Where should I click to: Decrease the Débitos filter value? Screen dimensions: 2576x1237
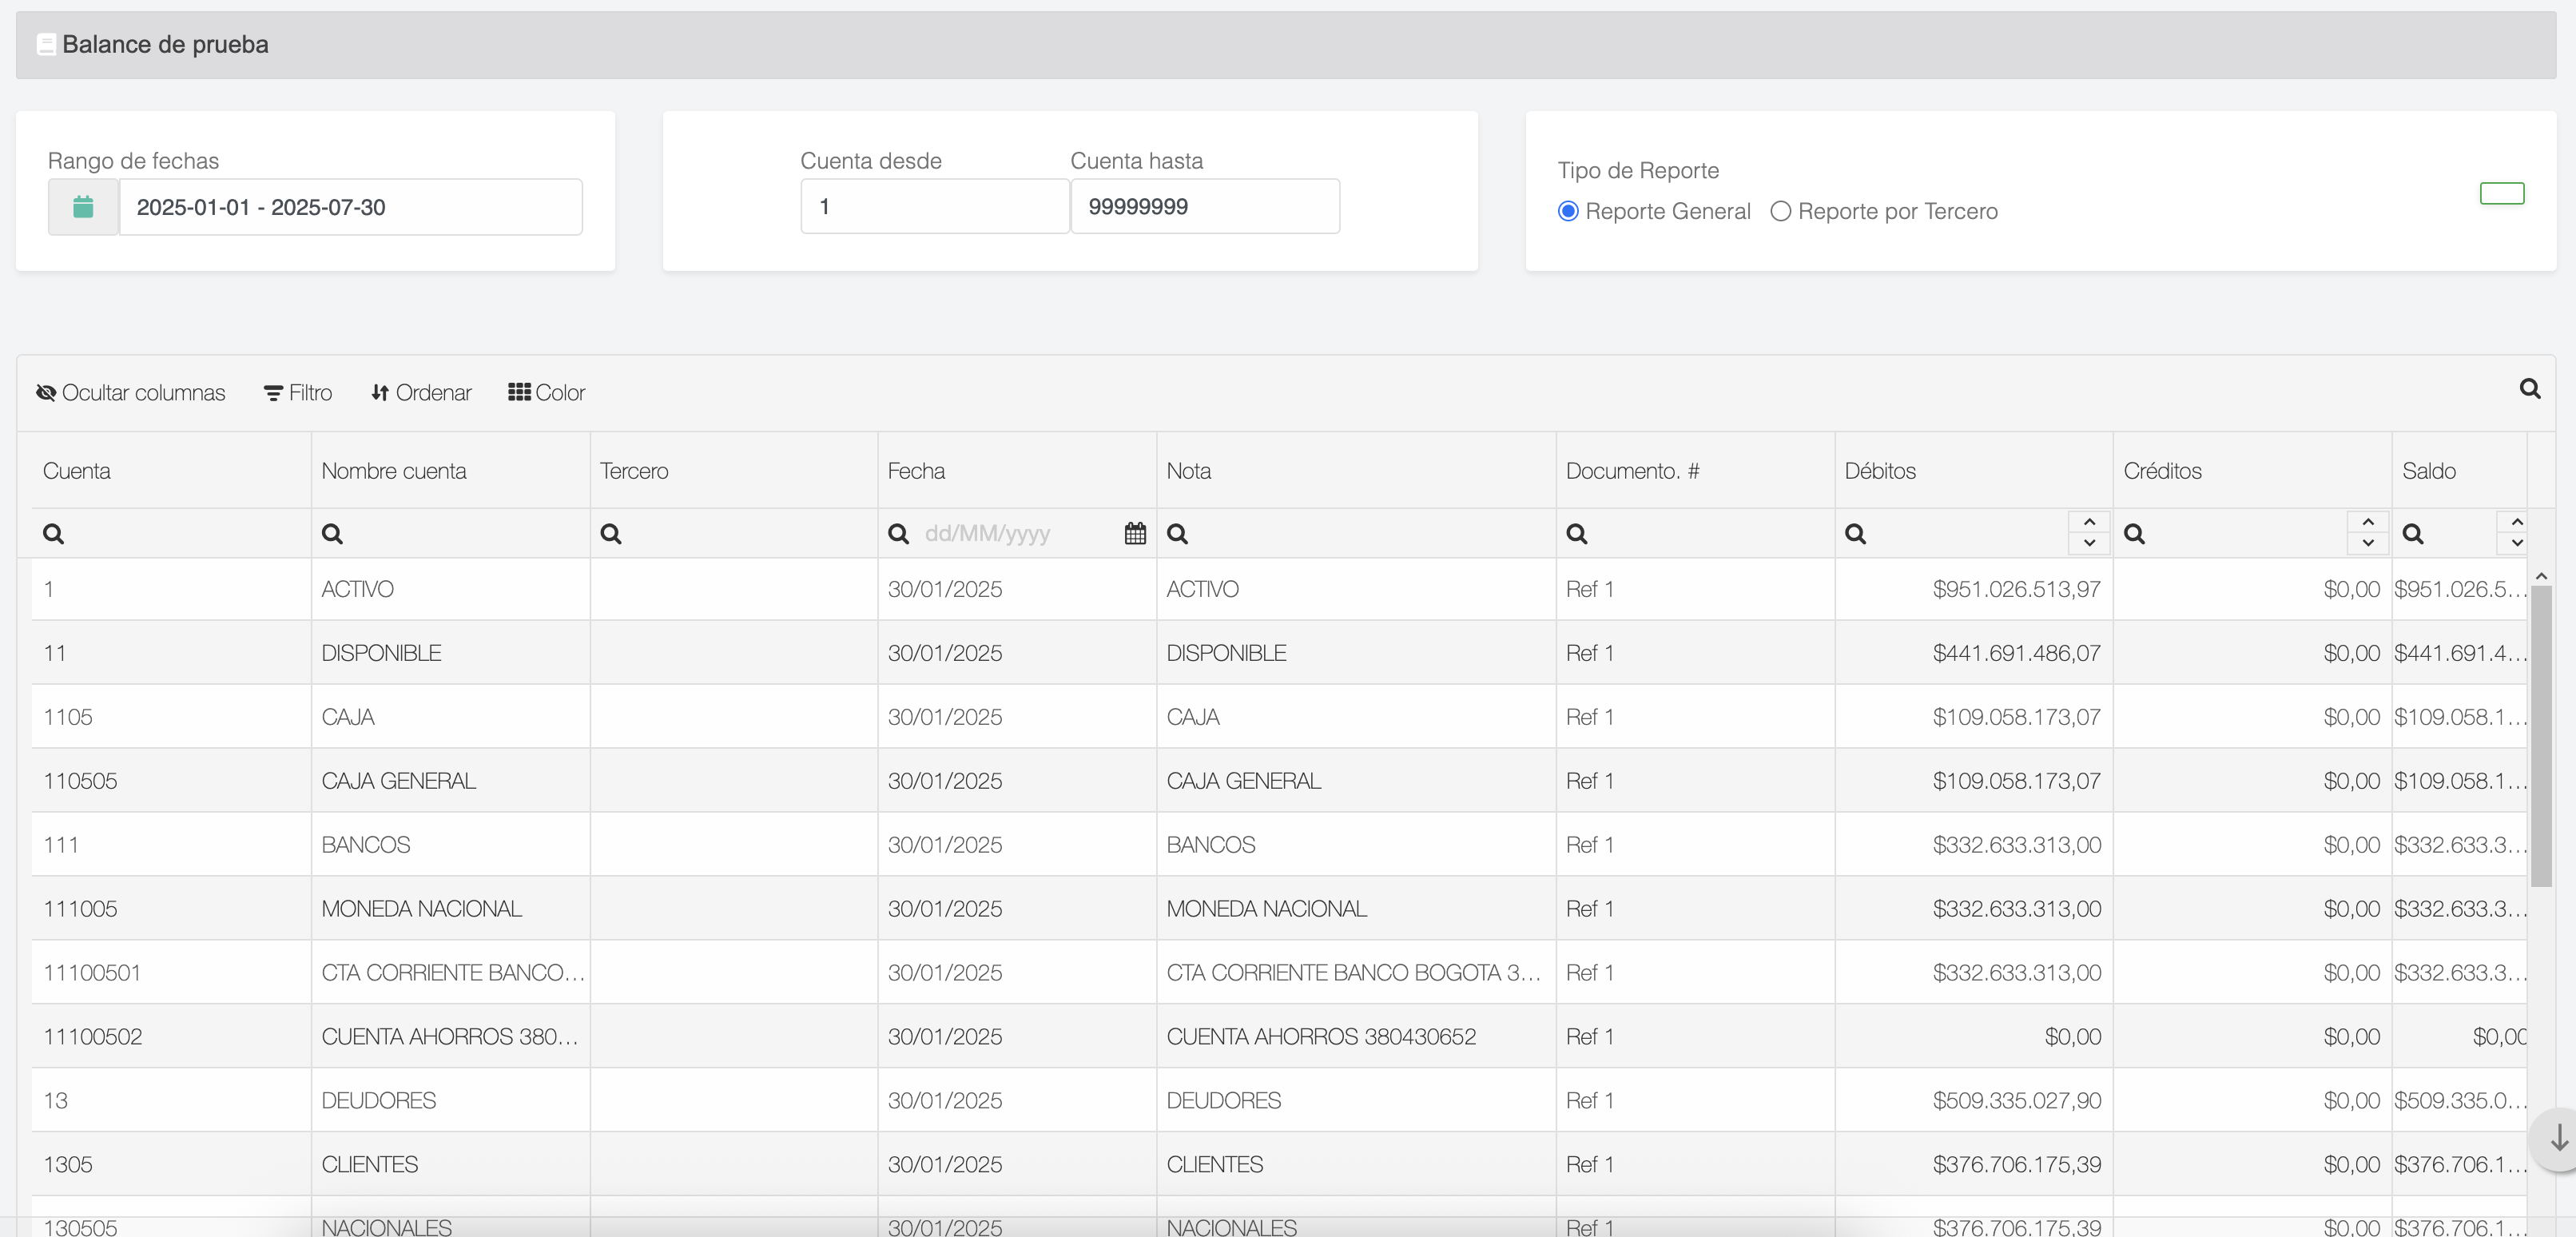click(x=2089, y=543)
